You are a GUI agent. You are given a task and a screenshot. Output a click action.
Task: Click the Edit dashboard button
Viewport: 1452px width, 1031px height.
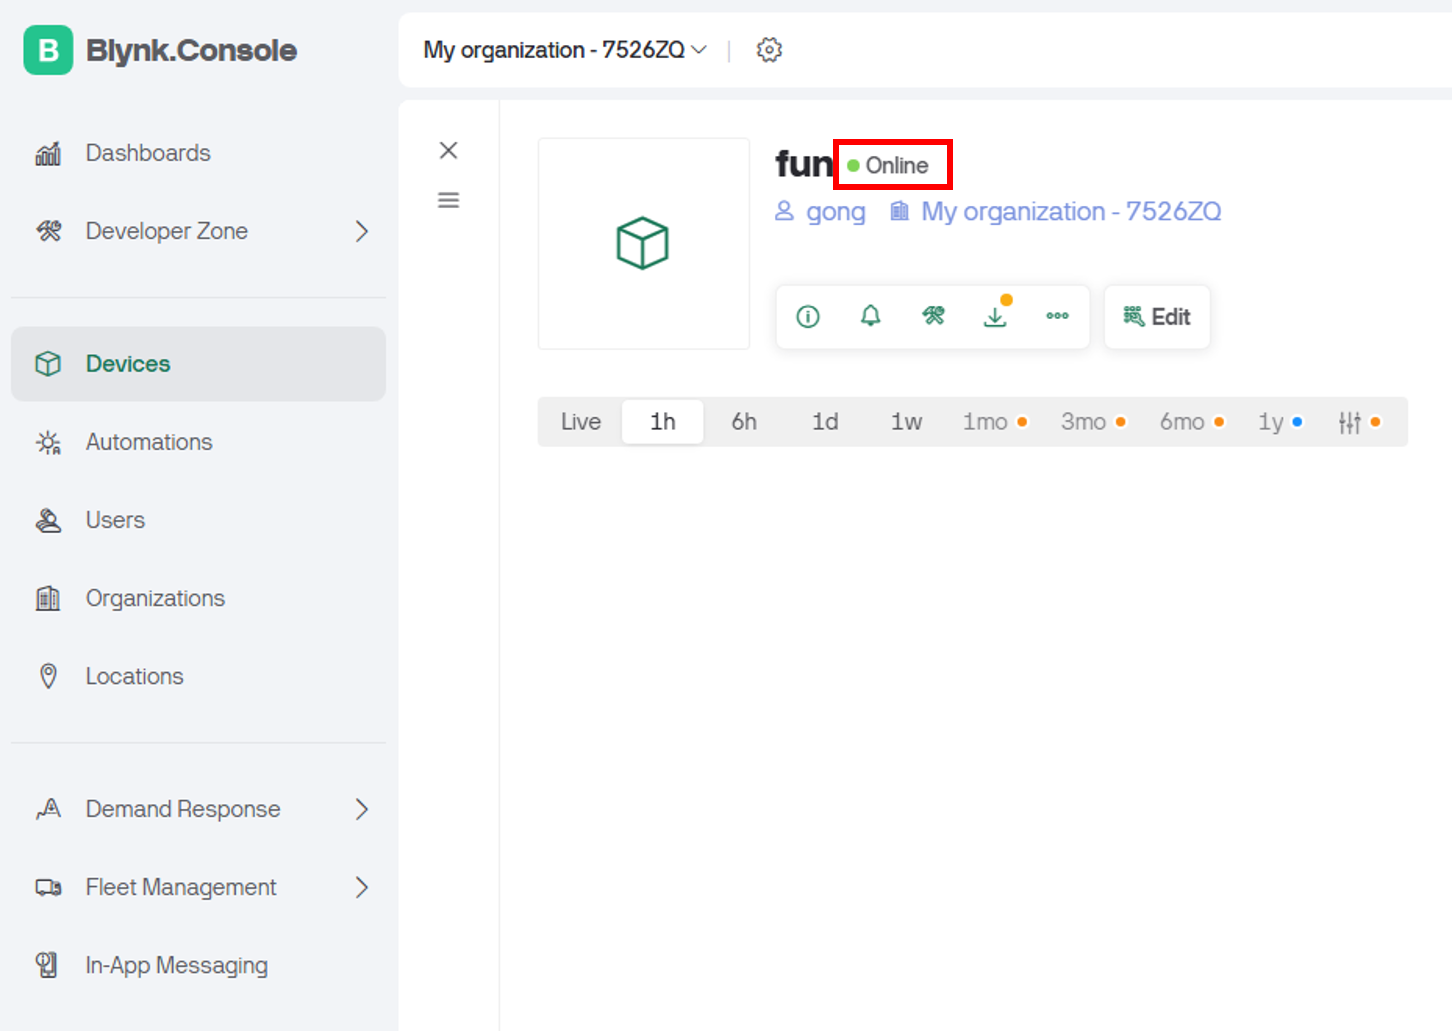[x=1157, y=317]
